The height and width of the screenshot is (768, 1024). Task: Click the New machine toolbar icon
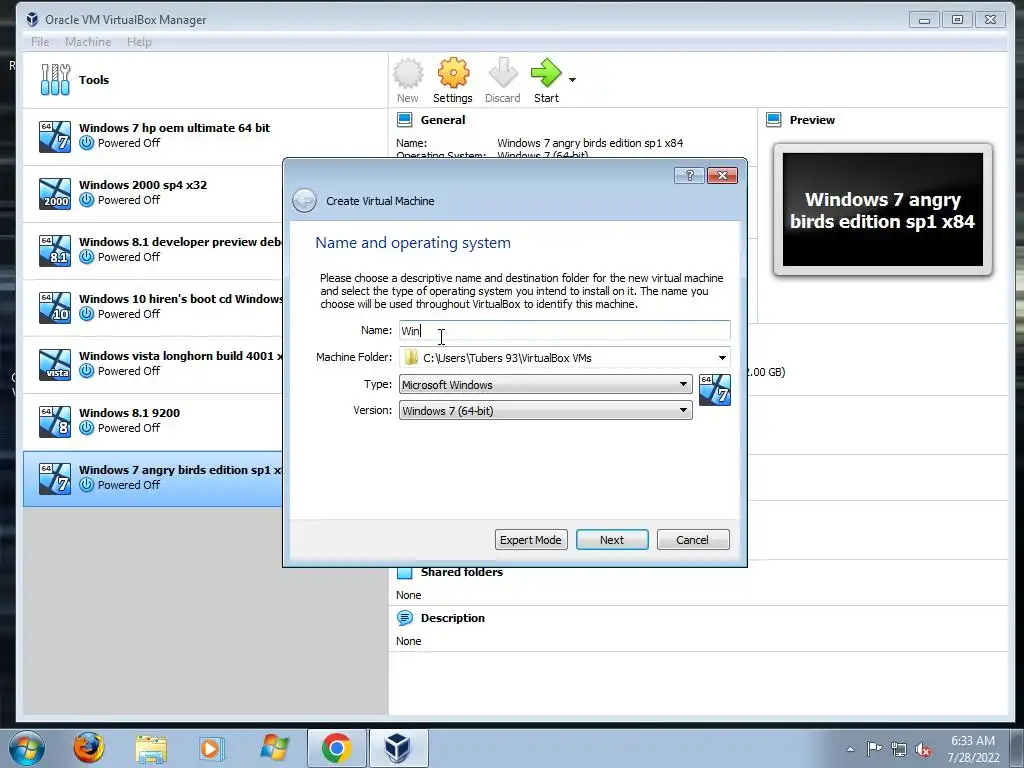[x=408, y=80]
